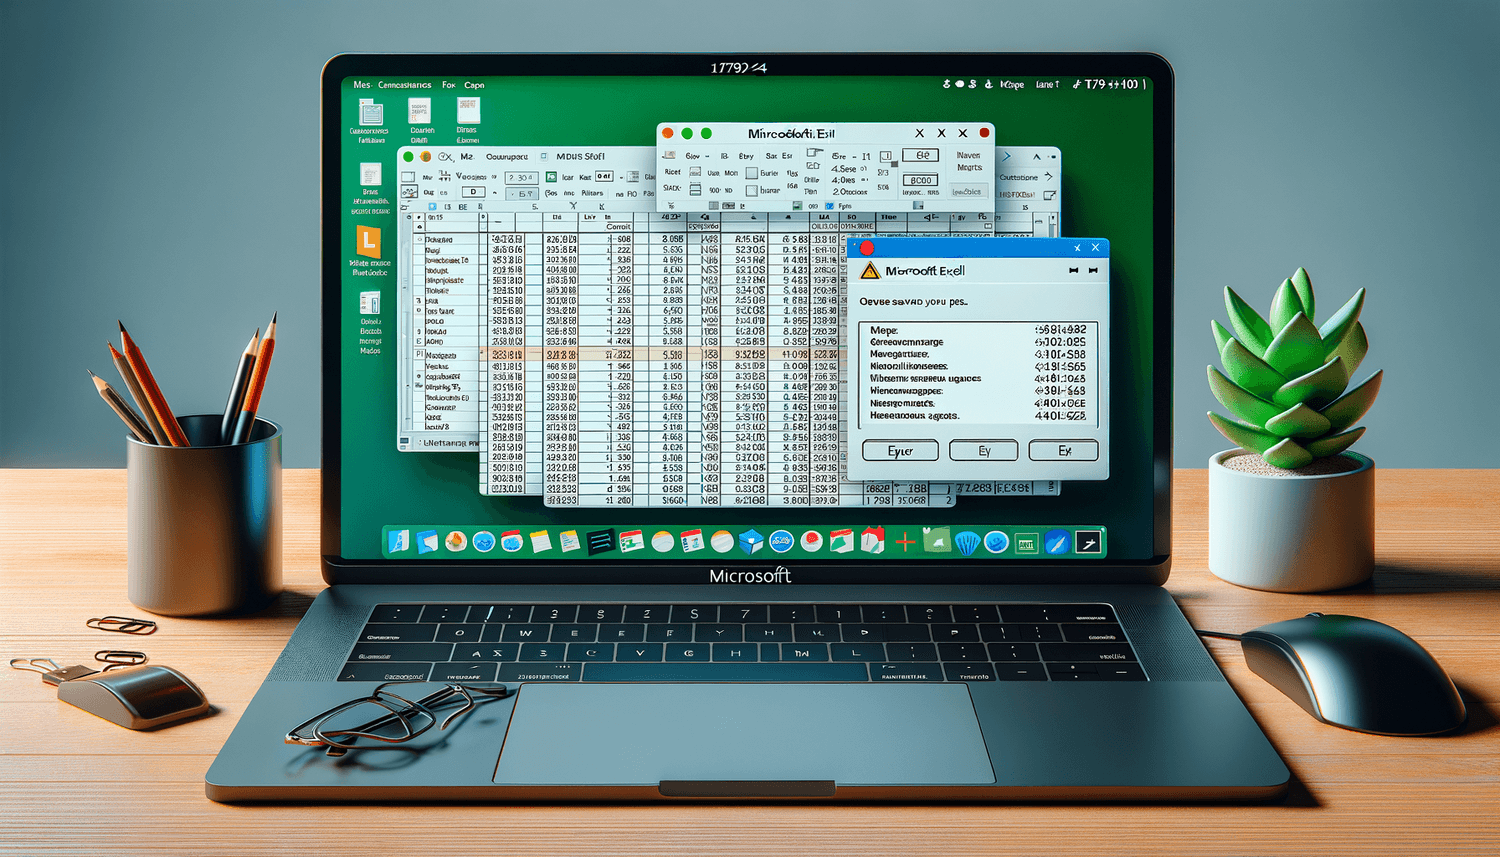The width and height of the screenshot is (1500, 857).
Task: Click the Eyler button in the dialog
Action: 900,451
